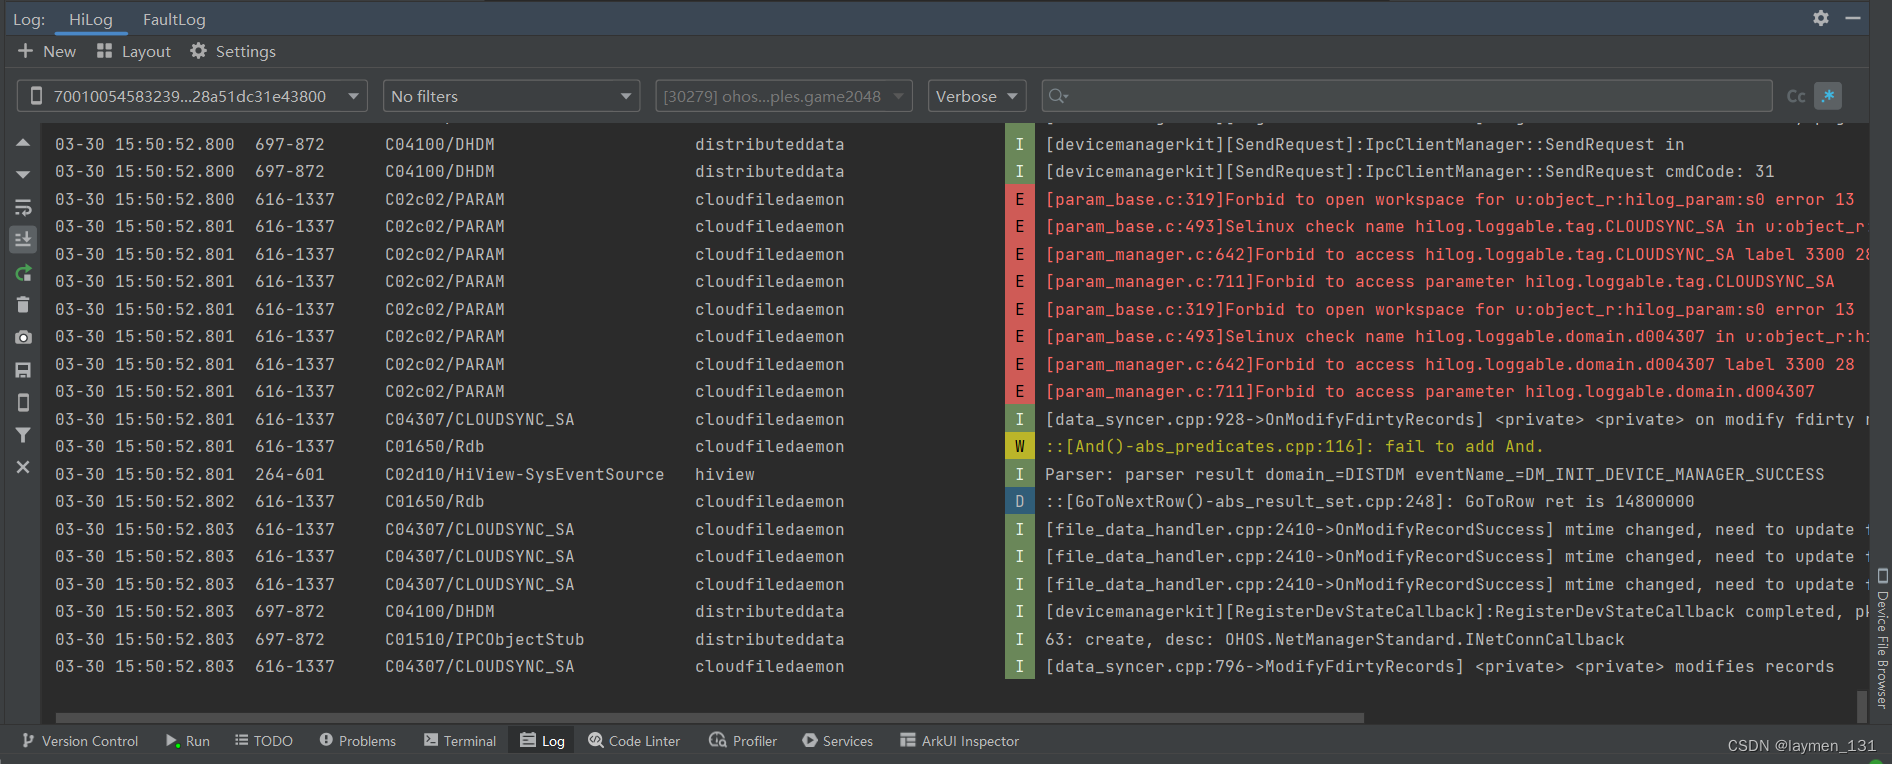Select the INetConnCallback create message
1892x764 pixels.
tap(1334, 640)
